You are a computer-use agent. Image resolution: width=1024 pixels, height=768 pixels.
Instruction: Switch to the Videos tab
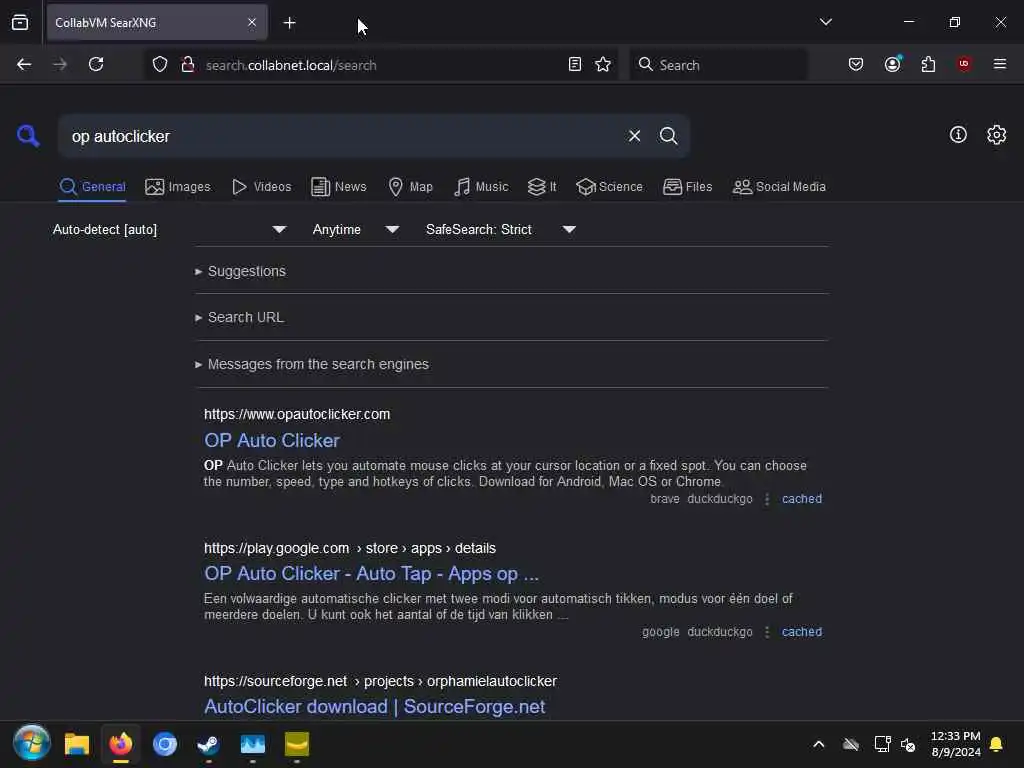click(261, 187)
